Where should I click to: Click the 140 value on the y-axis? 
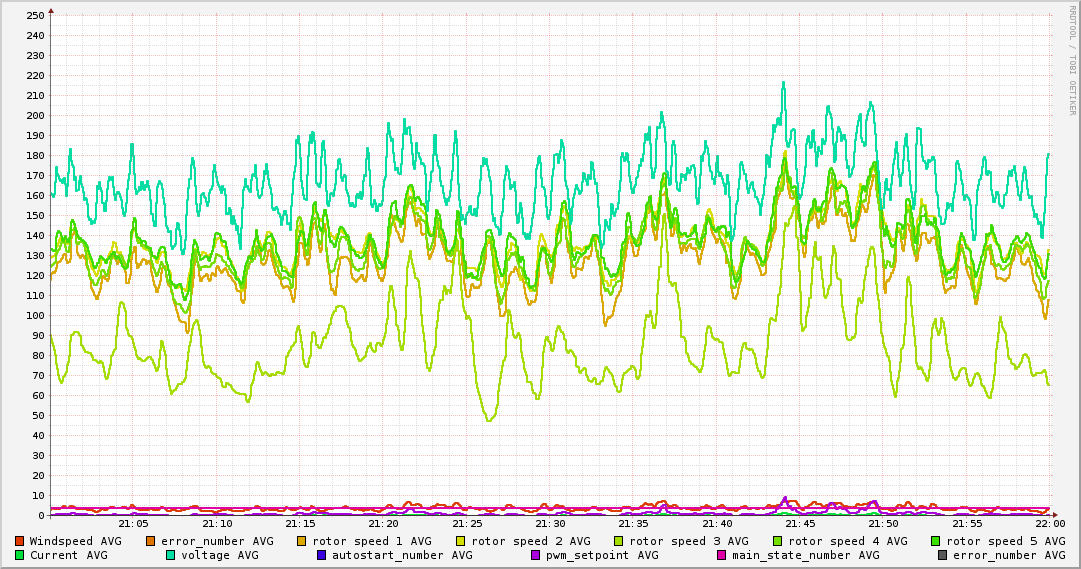tap(35, 236)
